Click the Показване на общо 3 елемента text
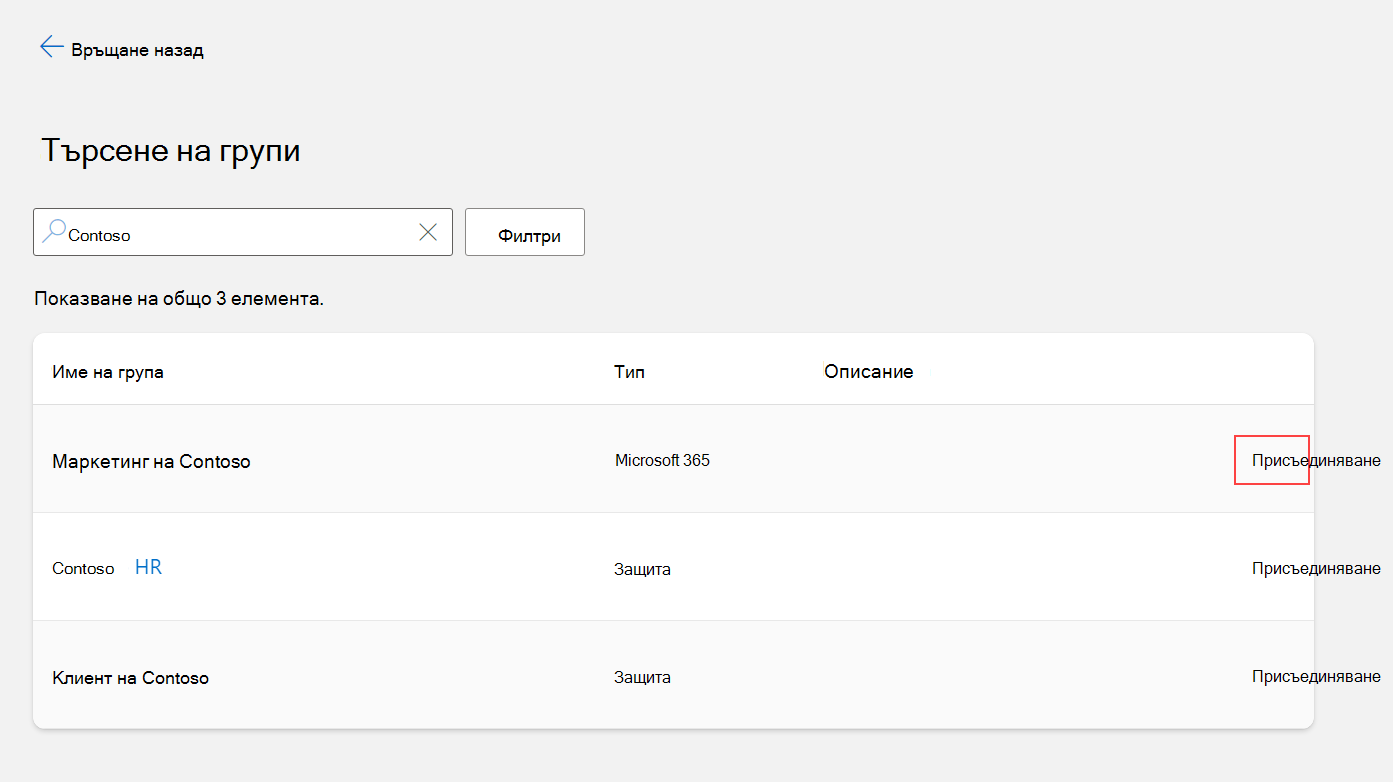Screen dimensions: 1393x782 [179, 298]
